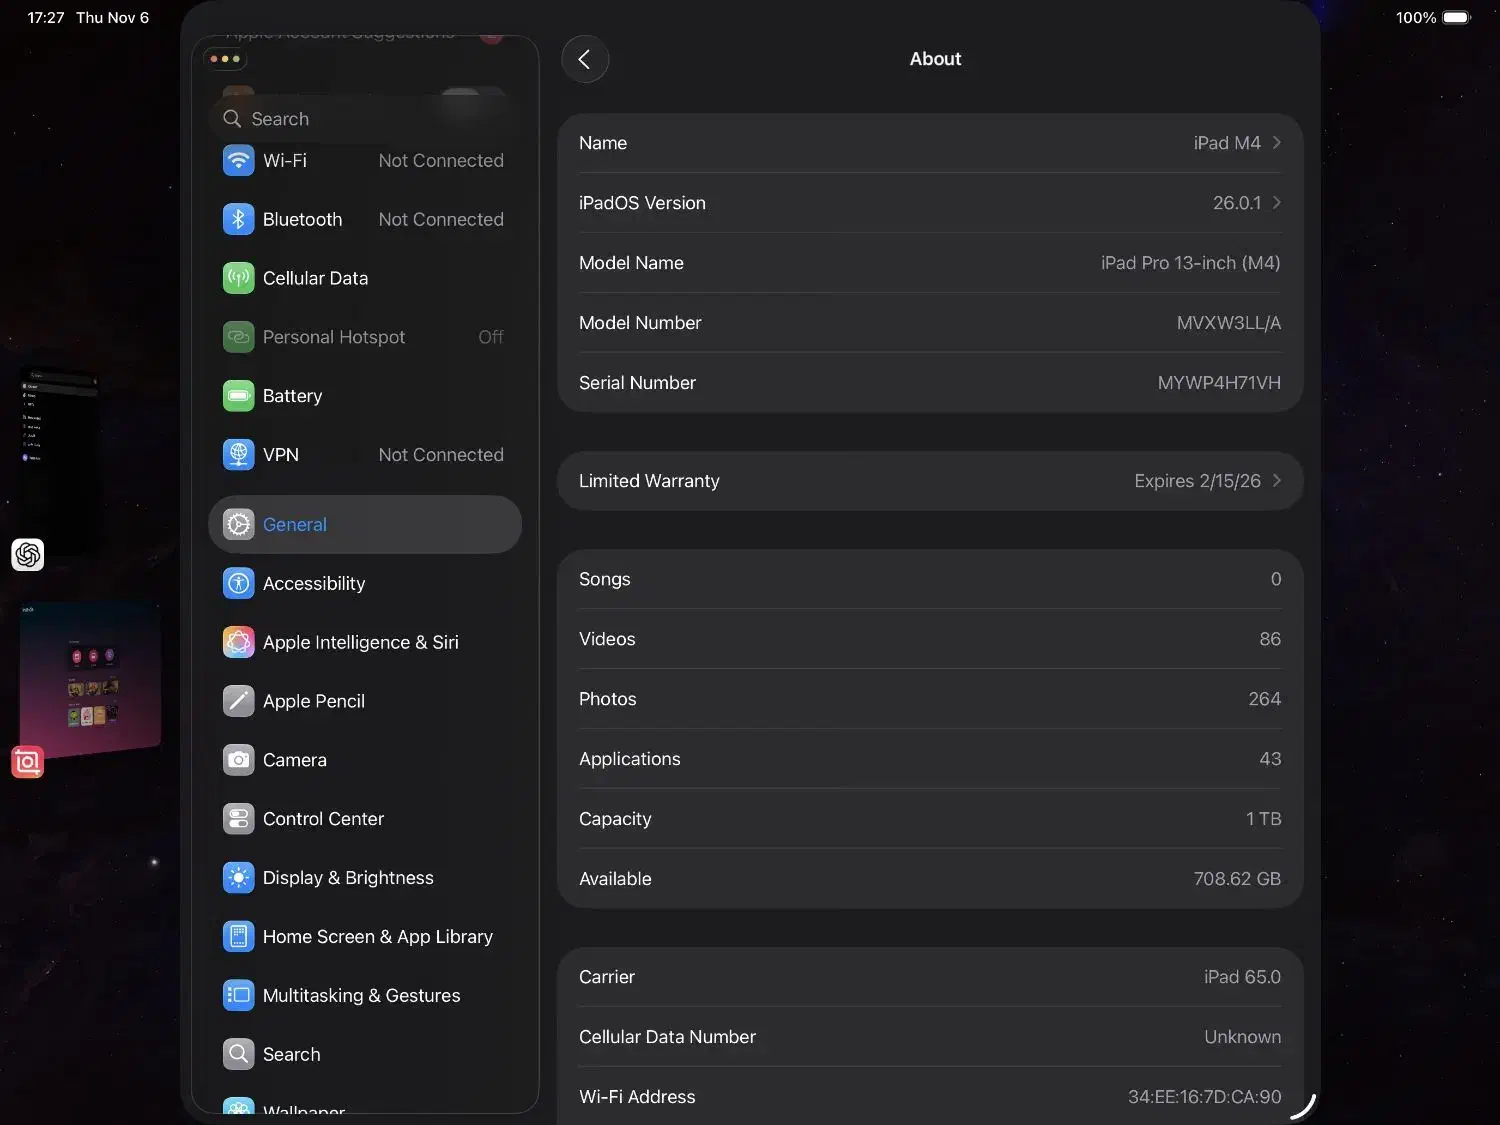Tap the Bluetooth icon in sidebar

click(x=238, y=220)
